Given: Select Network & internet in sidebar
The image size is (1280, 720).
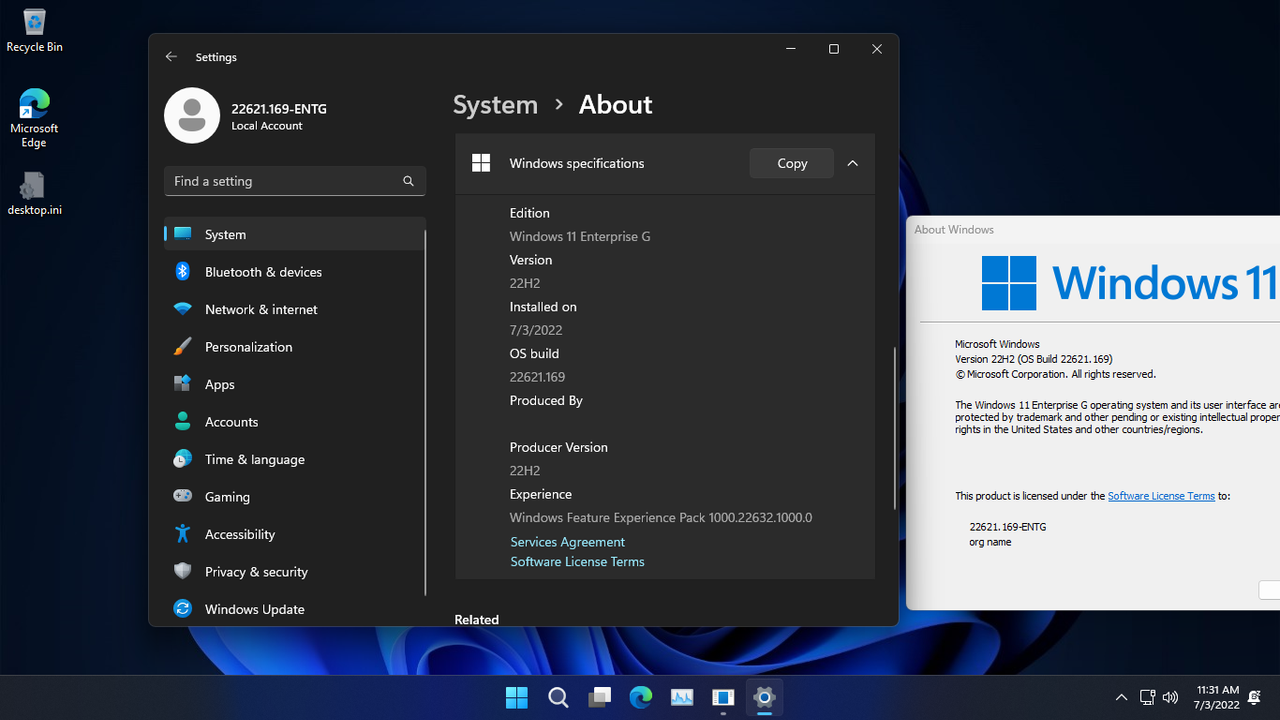Looking at the screenshot, I should 261,310.
